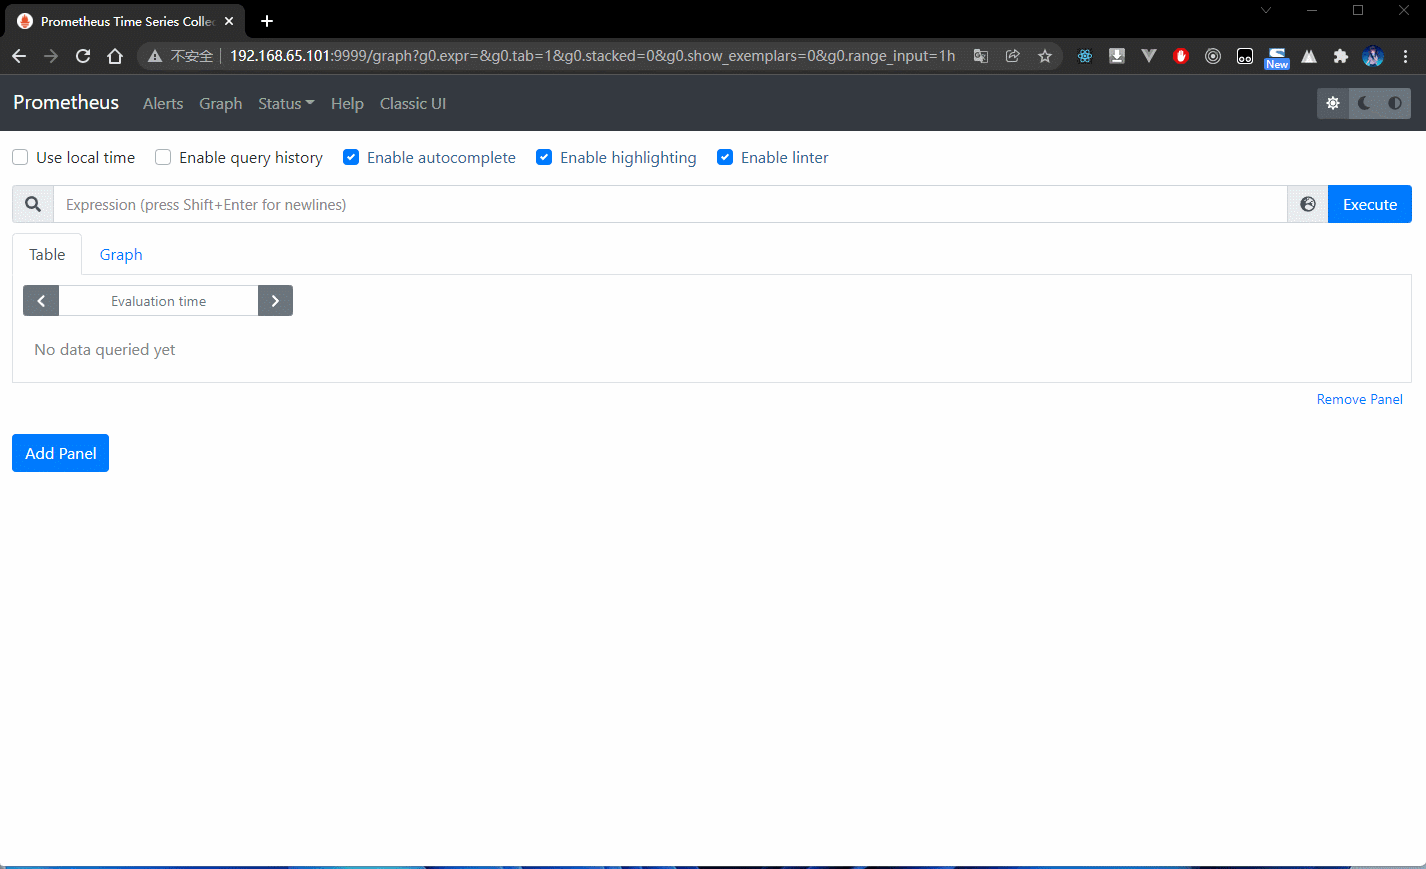Image resolution: width=1426 pixels, height=869 pixels.
Task: Select browser-preferred theme half-circle icon
Action: [x=1395, y=103]
